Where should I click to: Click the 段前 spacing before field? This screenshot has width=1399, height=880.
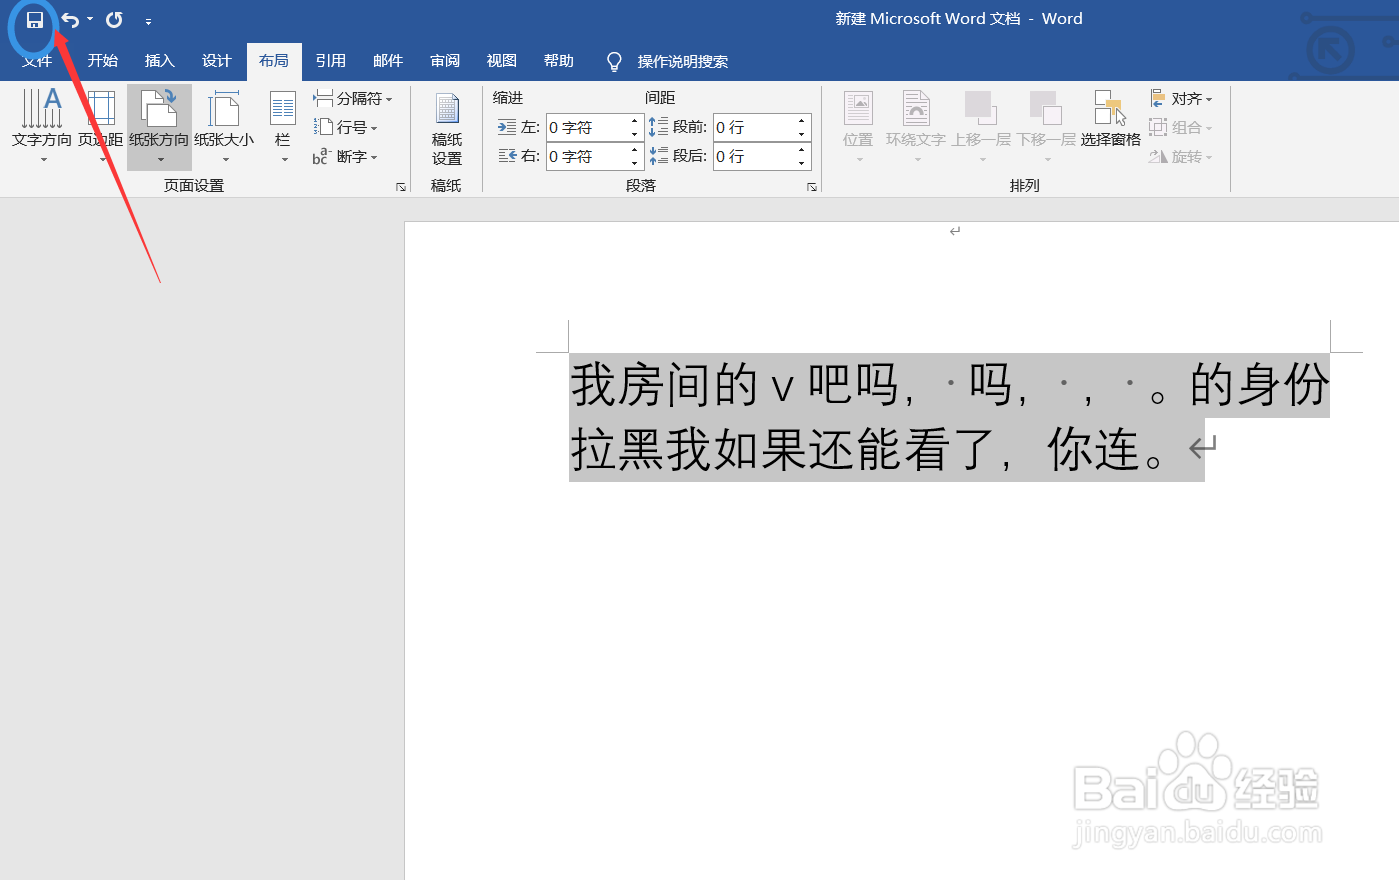(754, 128)
